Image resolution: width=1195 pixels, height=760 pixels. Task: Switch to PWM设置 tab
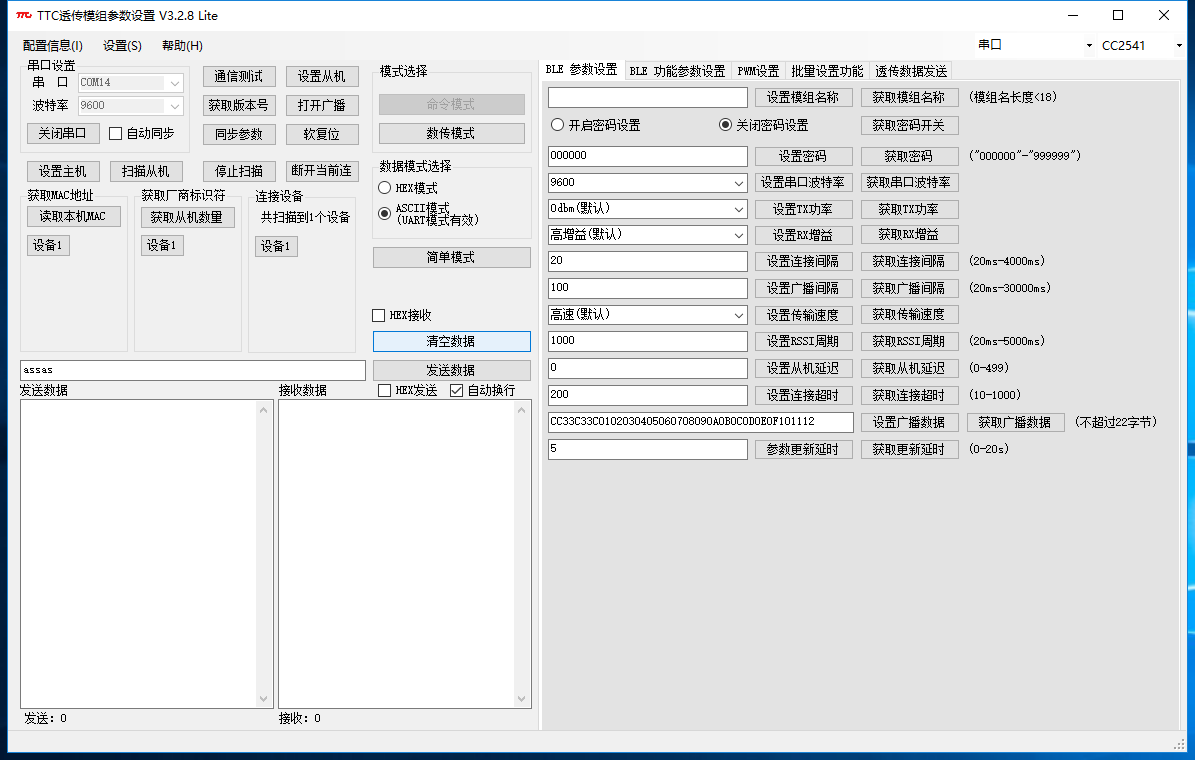(x=758, y=71)
